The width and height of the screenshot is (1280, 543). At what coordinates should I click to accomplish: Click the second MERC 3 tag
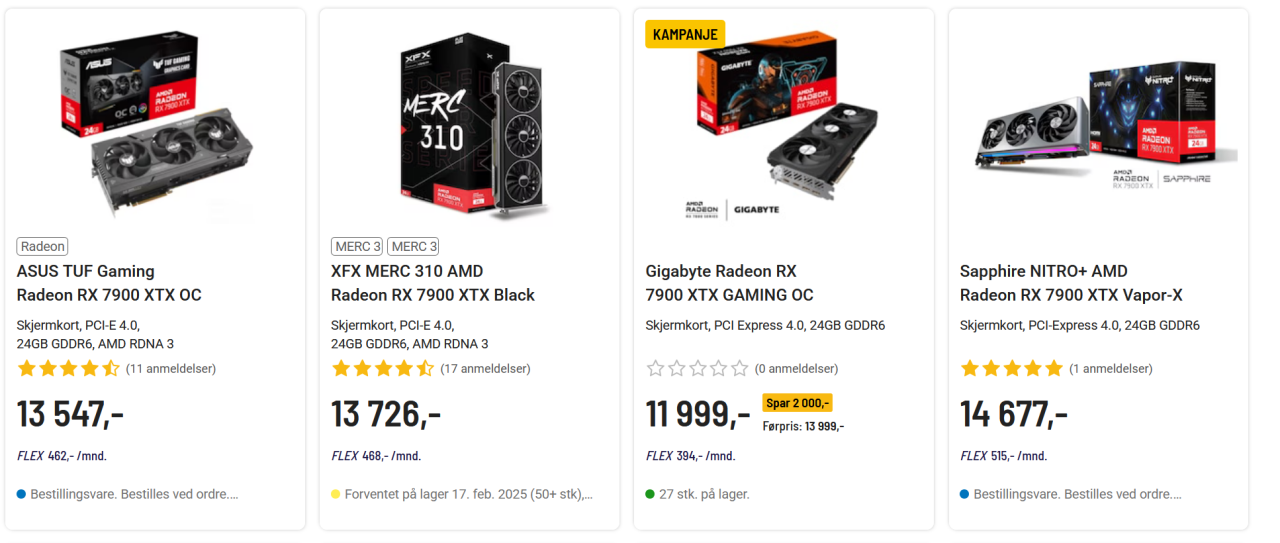413,246
